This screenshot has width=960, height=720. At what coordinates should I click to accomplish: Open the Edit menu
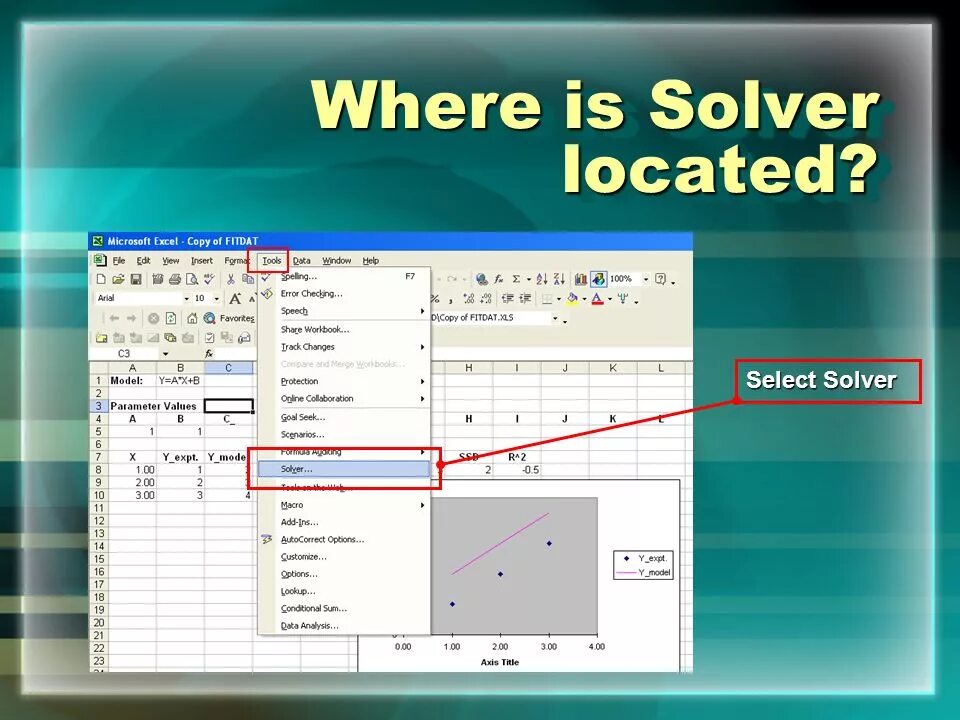pos(143,261)
